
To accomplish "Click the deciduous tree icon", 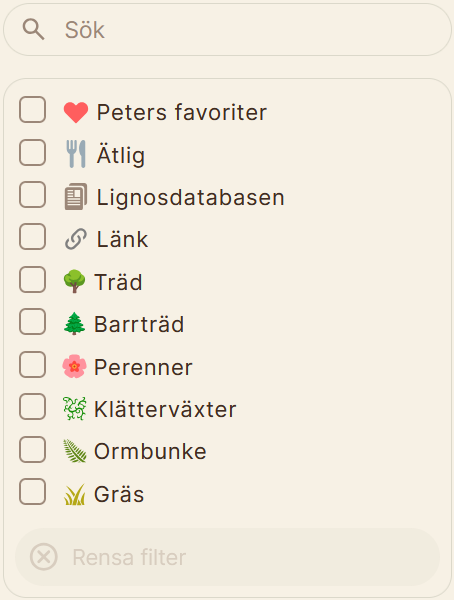I will coord(74,281).
